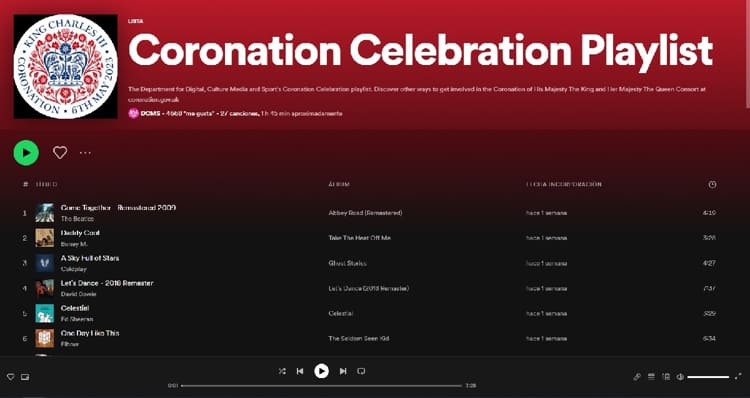750x398 pixels.
Task: Start the playlist with the green play button
Action: coord(26,153)
